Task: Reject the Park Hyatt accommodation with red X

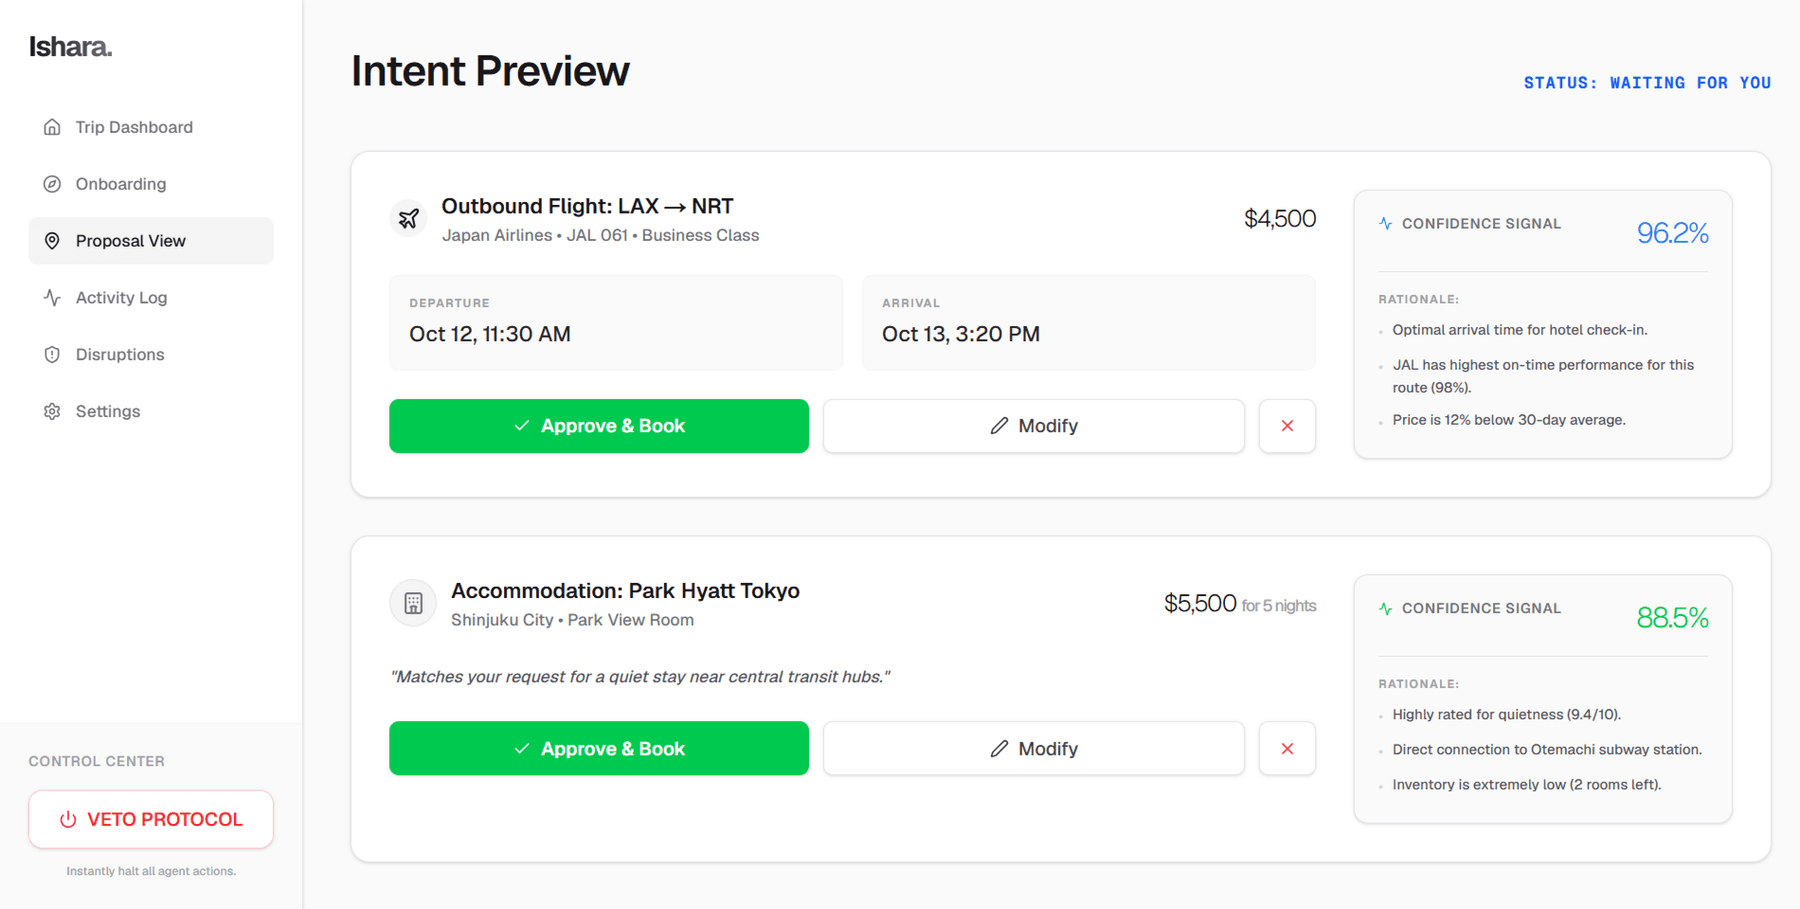Action: tap(1287, 749)
